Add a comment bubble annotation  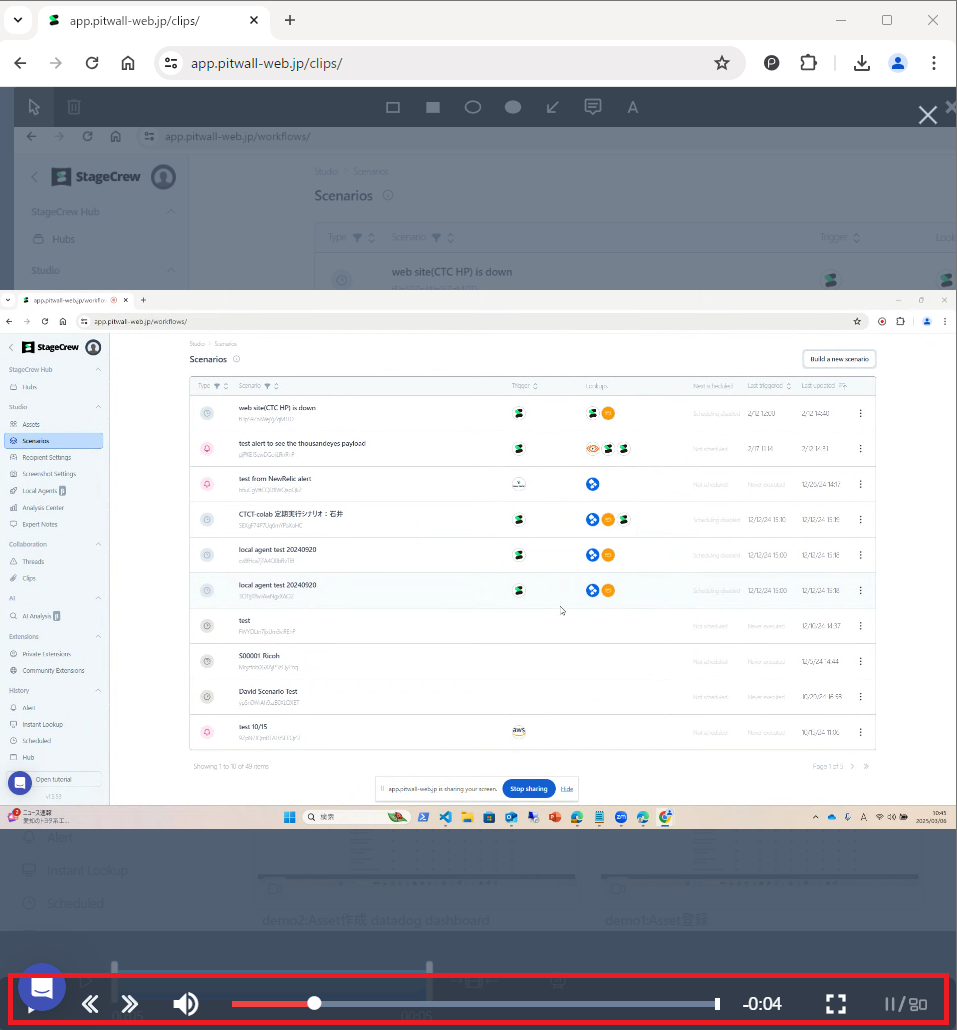592,107
